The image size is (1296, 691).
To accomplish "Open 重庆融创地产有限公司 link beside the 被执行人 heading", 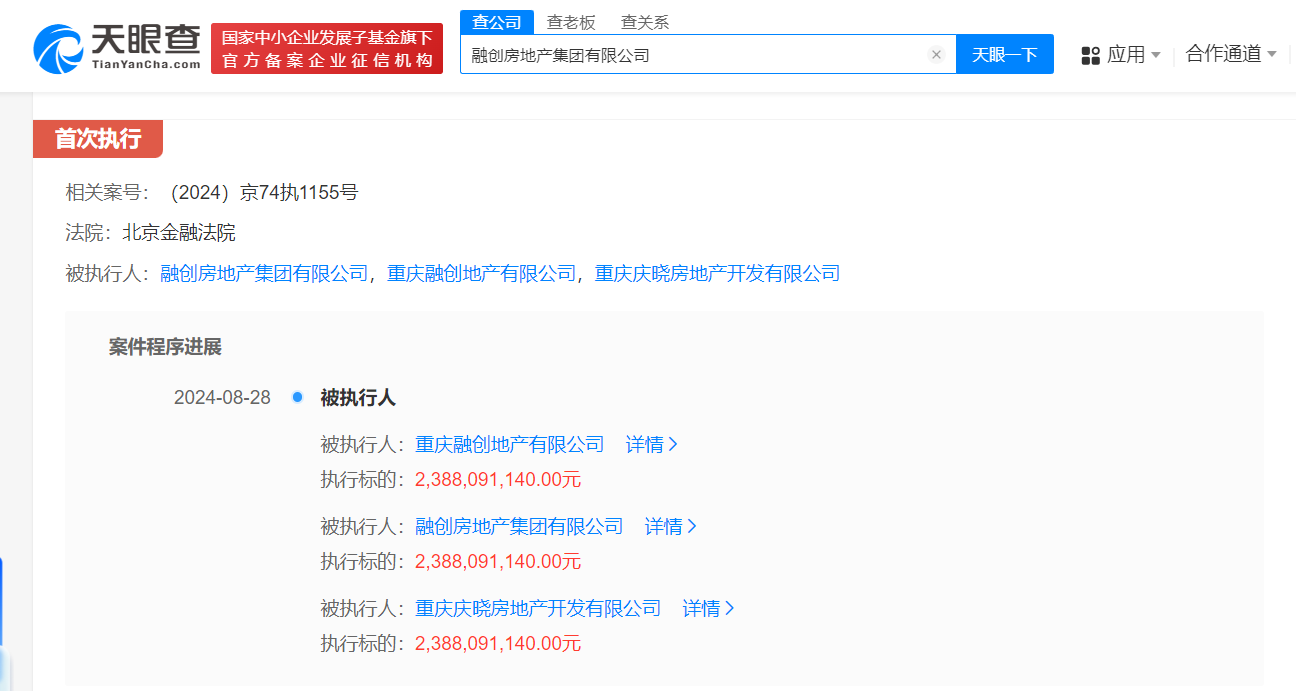I will (482, 273).
